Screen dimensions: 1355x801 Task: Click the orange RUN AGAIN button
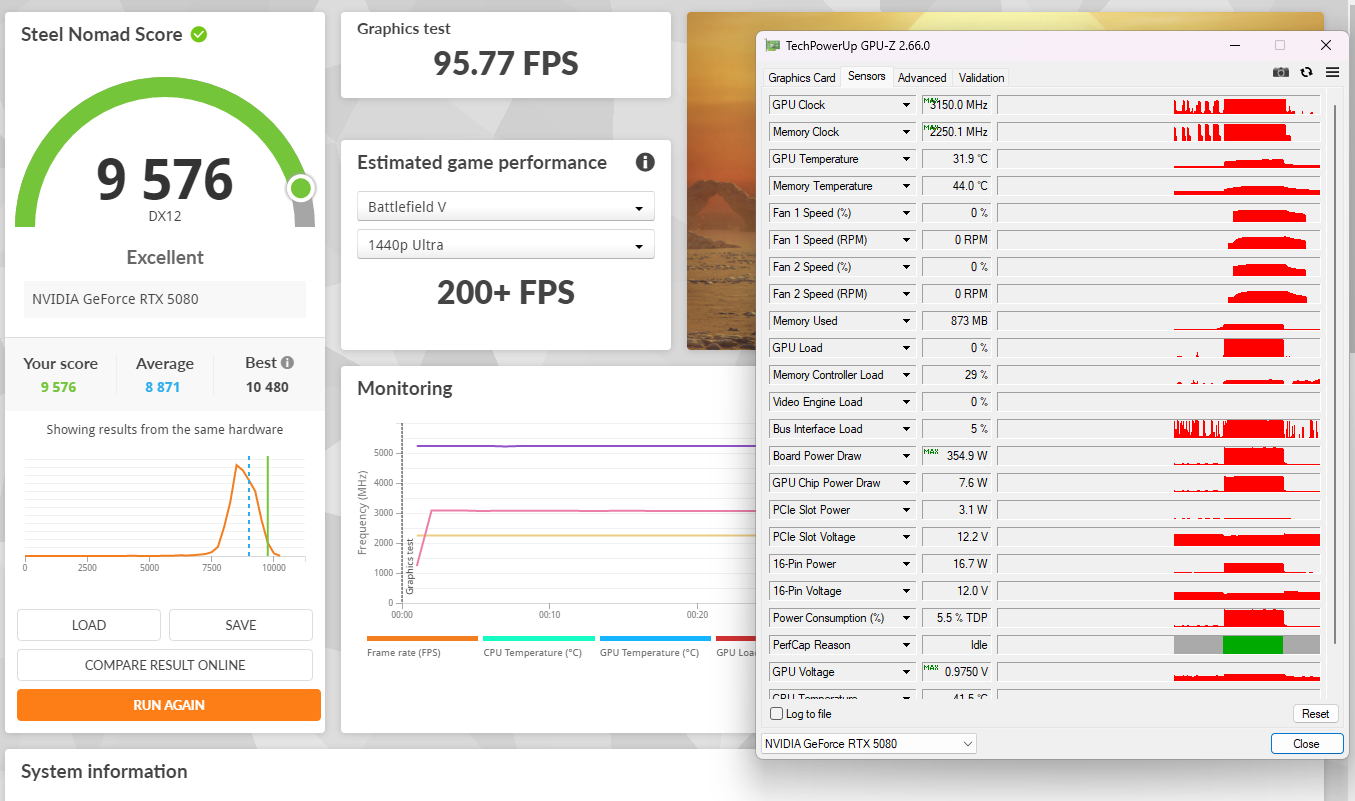169,705
